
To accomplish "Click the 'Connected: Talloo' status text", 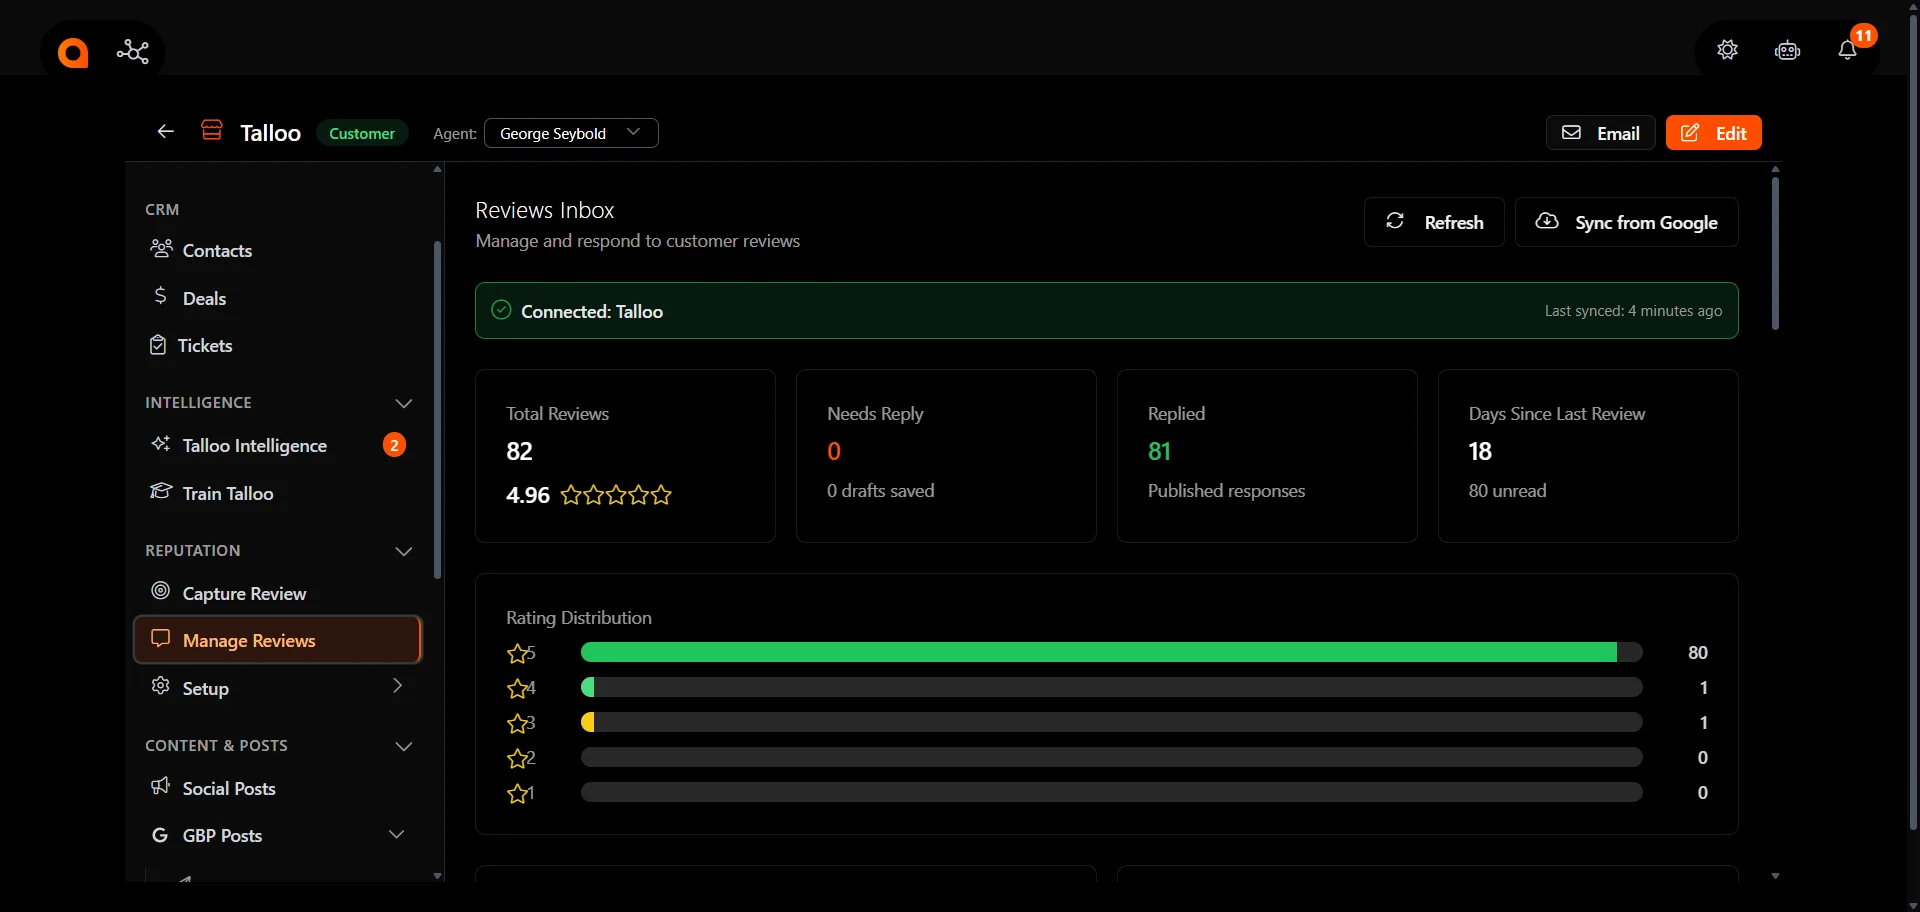I will pyautogui.click(x=592, y=312).
